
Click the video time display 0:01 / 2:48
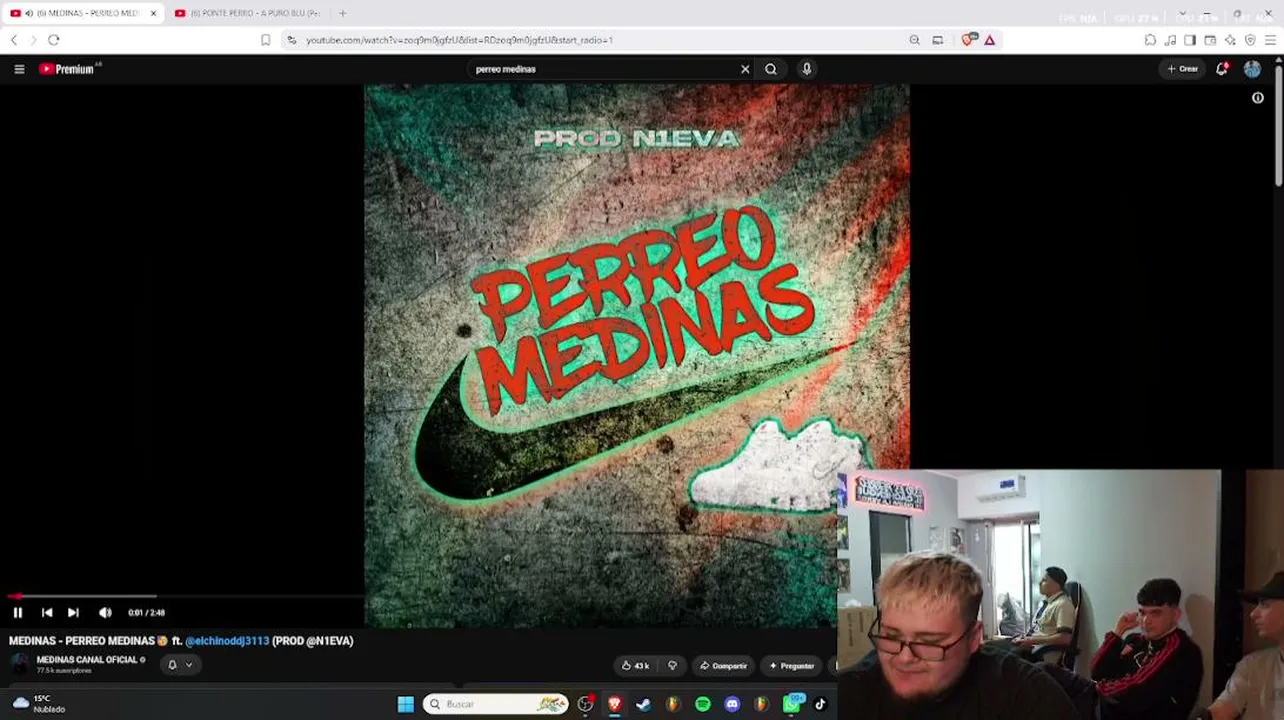147,613
